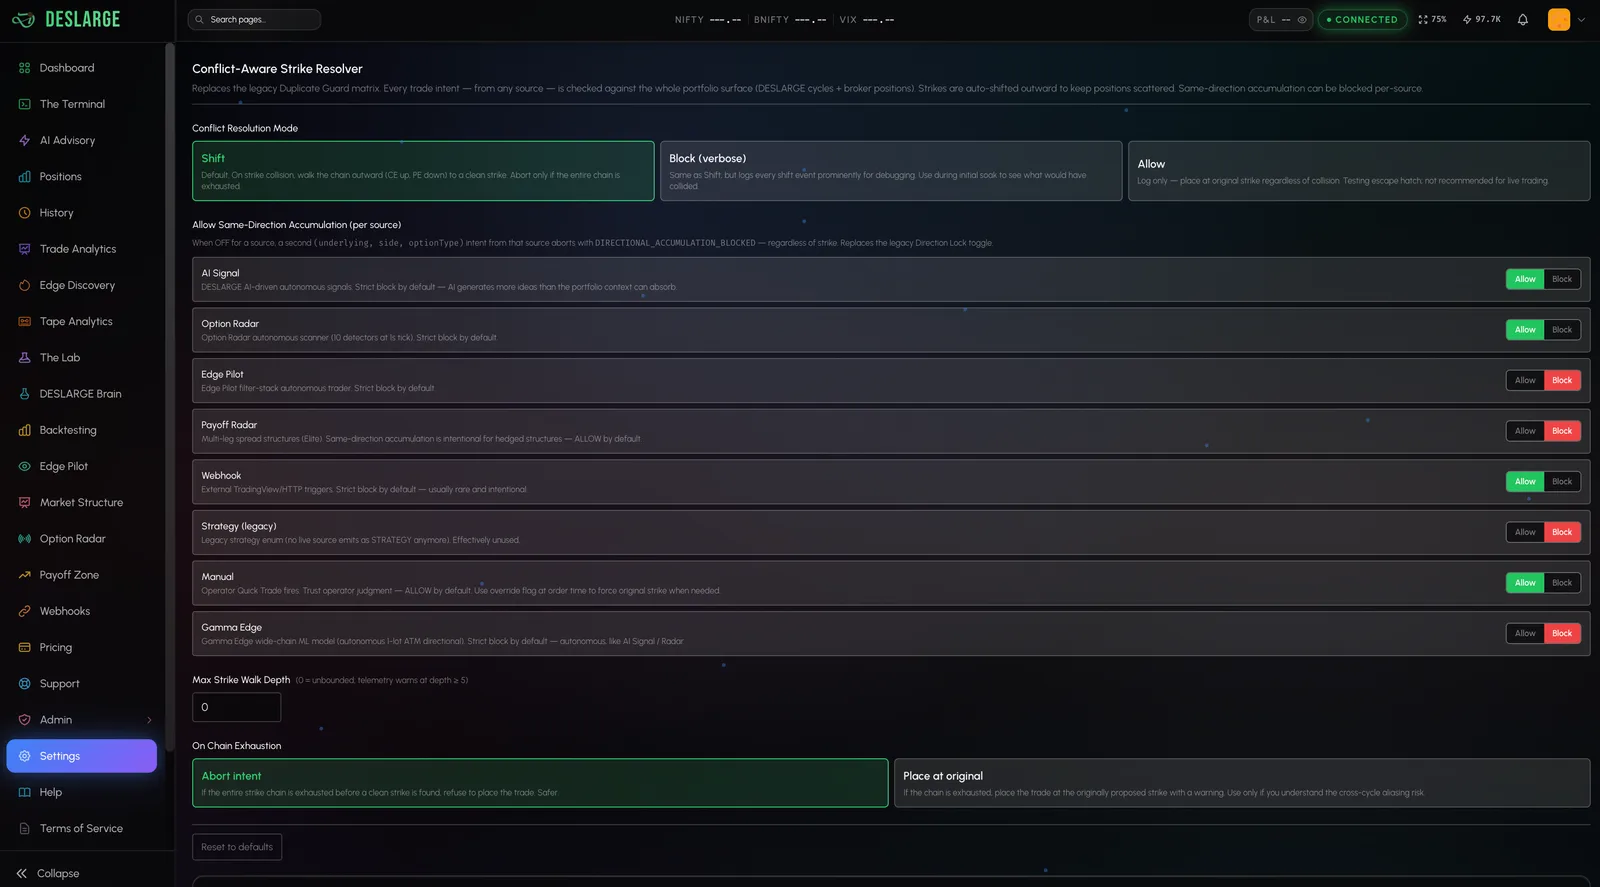The width and height of the screenshot is (1600, 887).
Task: Click the P&L pill in the header
Action: (1281, 19)
